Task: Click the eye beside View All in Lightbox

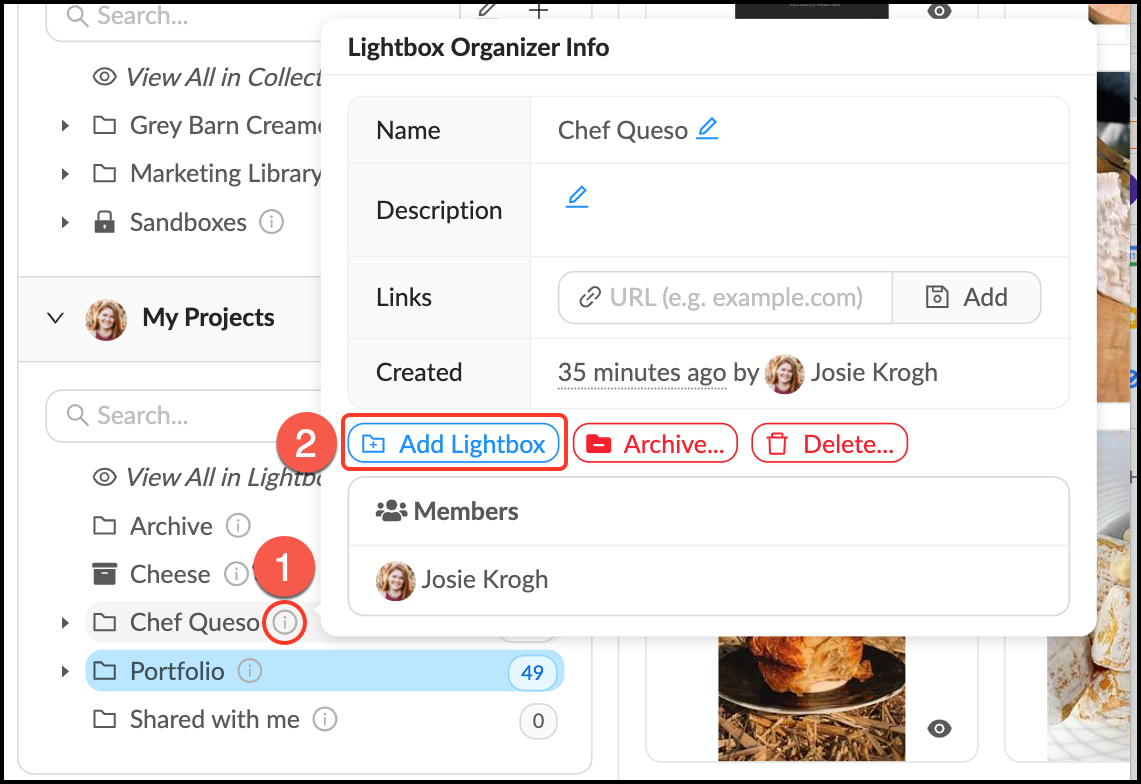Action: pos(104,477)
